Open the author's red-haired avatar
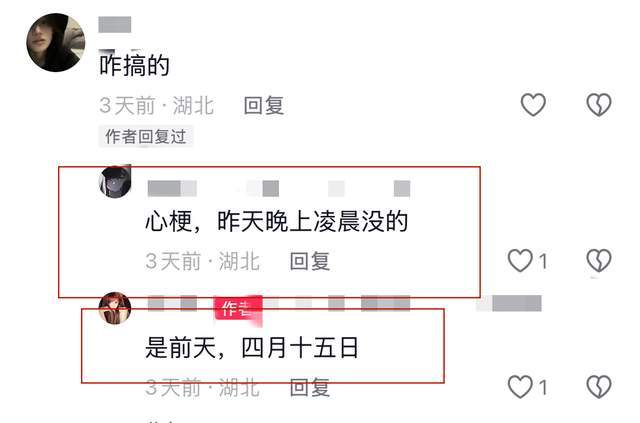The image size is (640, 423). pyautogui.click(x=115, y=308)
